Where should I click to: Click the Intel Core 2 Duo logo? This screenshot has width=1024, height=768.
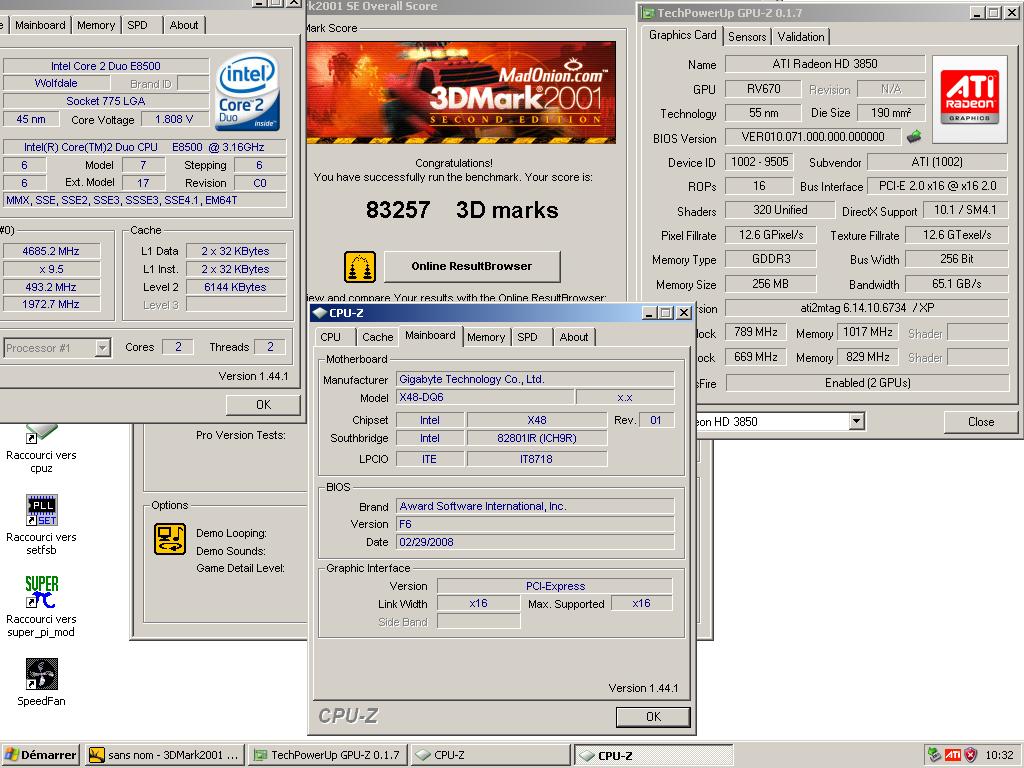[248, 93]
